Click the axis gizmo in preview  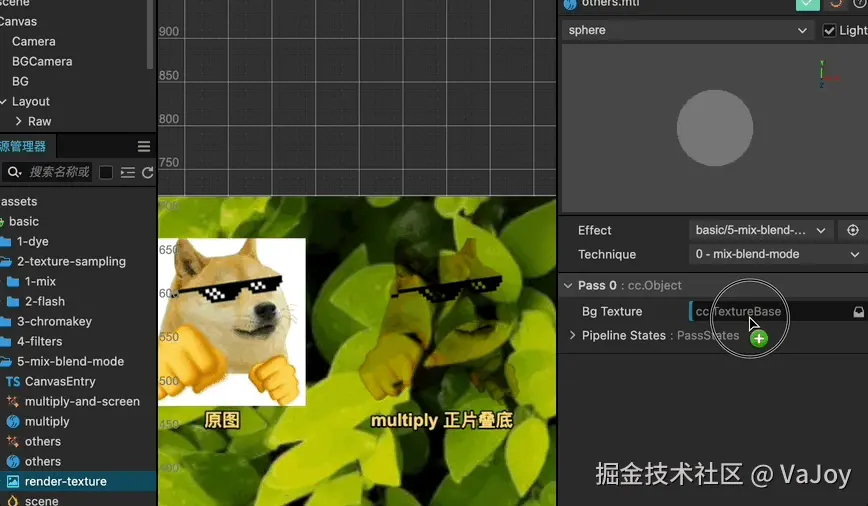pos(828,75)
